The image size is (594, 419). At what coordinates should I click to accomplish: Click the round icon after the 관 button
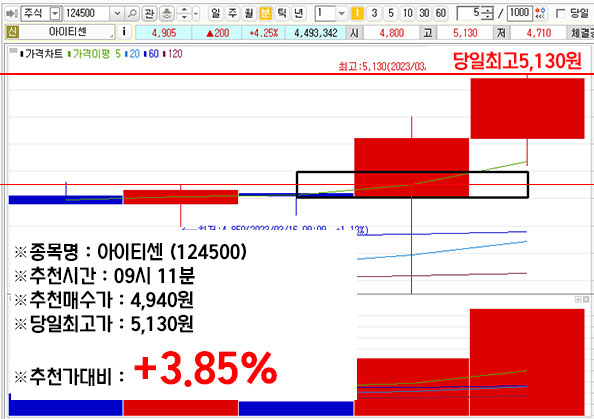click(167, 14)
